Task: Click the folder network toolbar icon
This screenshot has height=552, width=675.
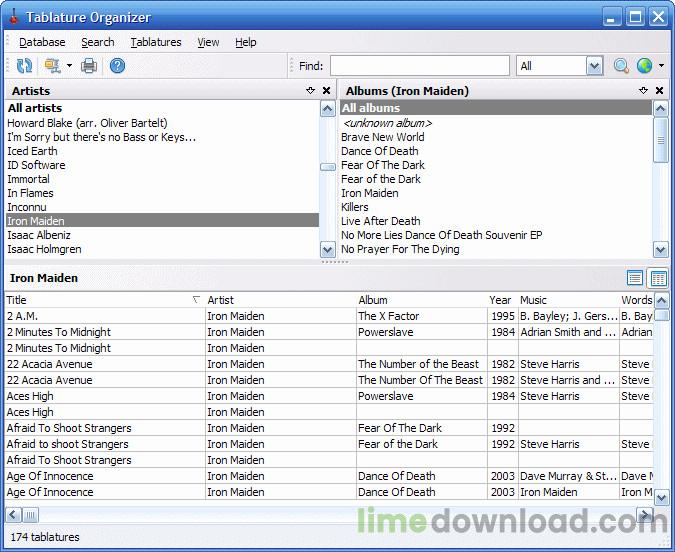Action: tap(53, 66)
